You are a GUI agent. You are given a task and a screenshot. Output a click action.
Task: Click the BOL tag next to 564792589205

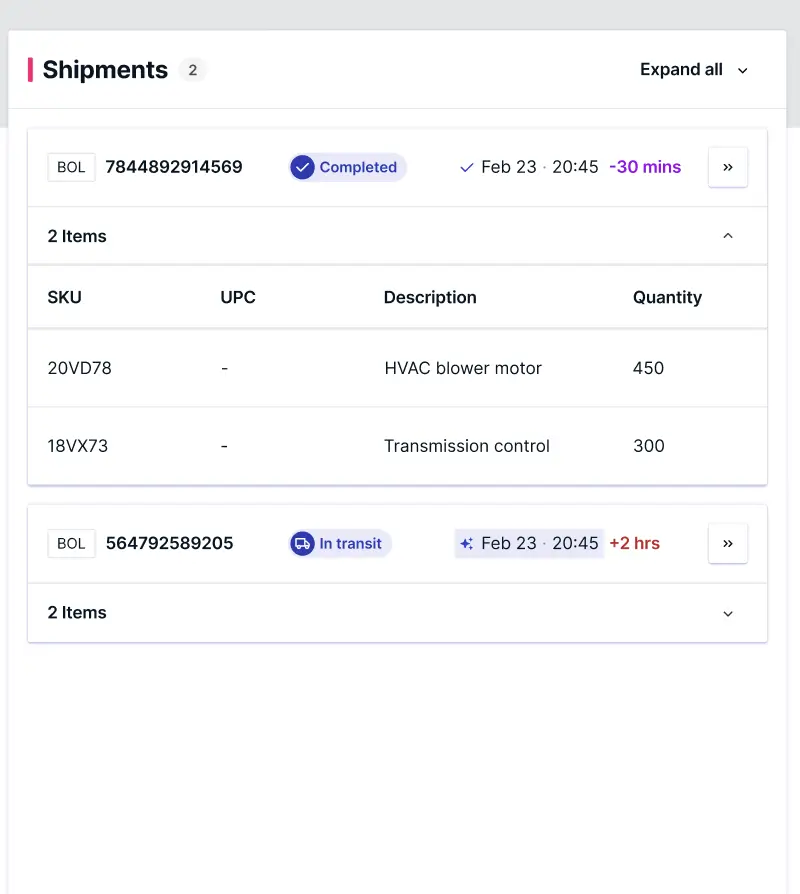click(71, 543)
